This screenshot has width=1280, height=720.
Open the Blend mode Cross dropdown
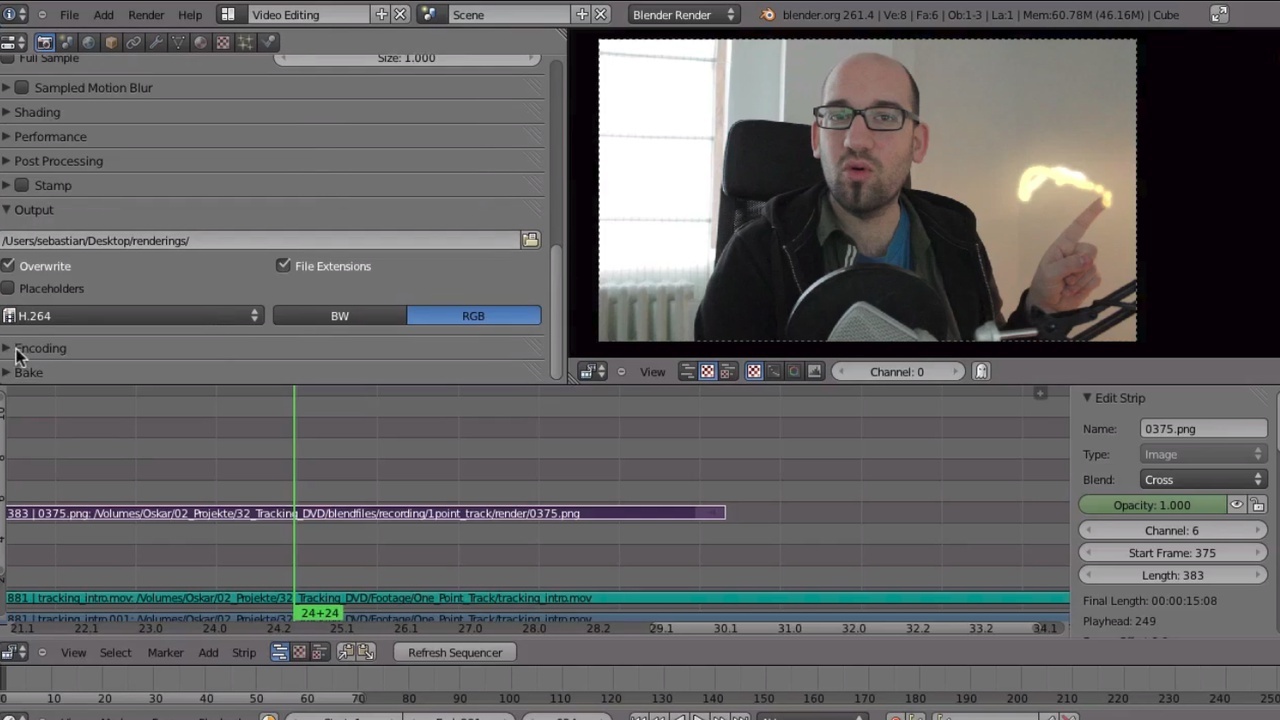click(1203, 480)
